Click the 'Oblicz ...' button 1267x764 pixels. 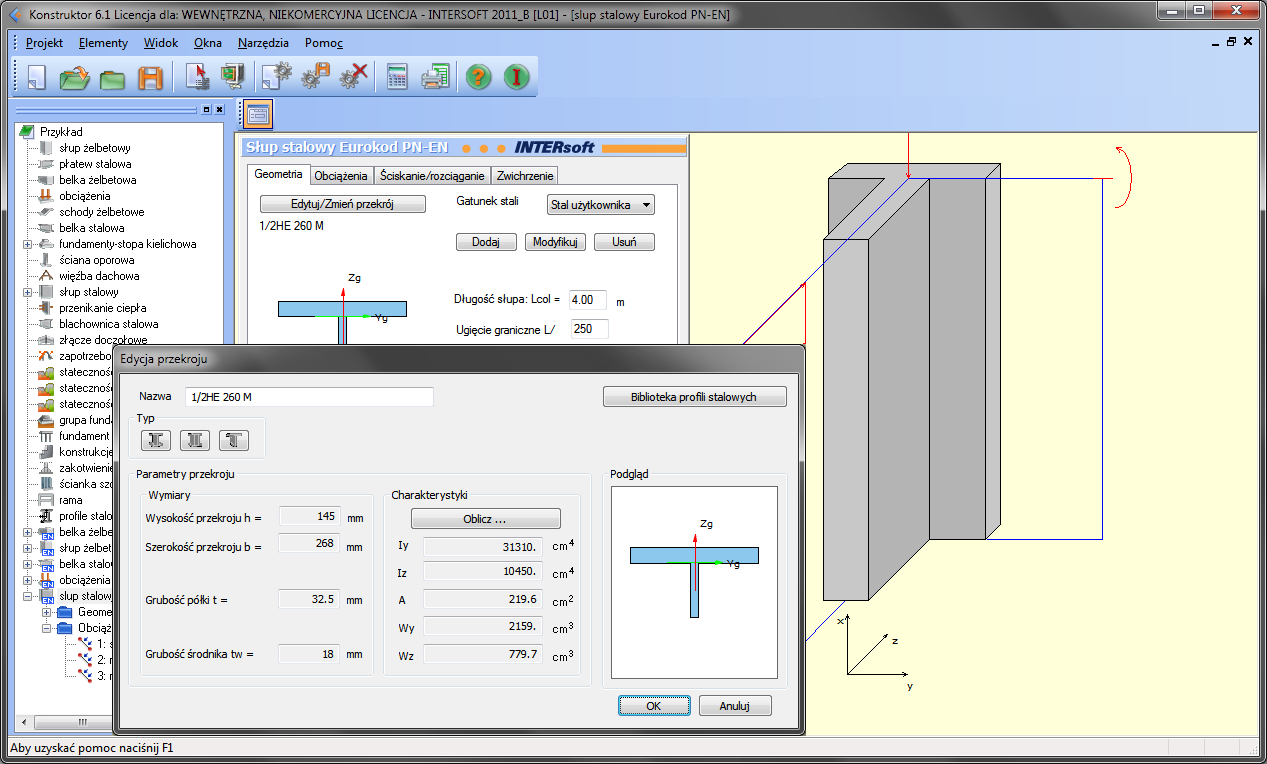485,519
